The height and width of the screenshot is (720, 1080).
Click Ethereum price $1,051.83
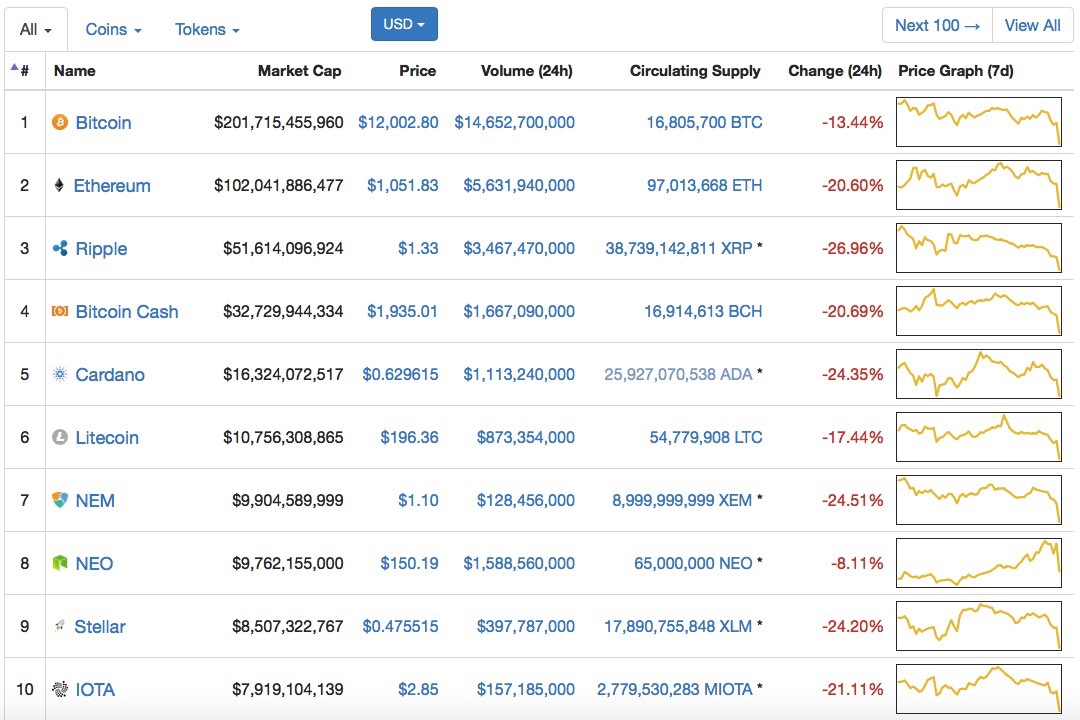(403, 185)
